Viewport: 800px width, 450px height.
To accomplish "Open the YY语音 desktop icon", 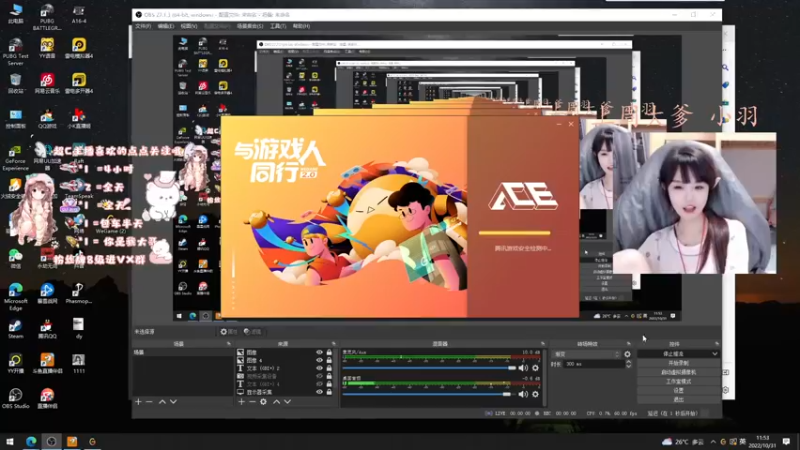I will coord(47,48).
